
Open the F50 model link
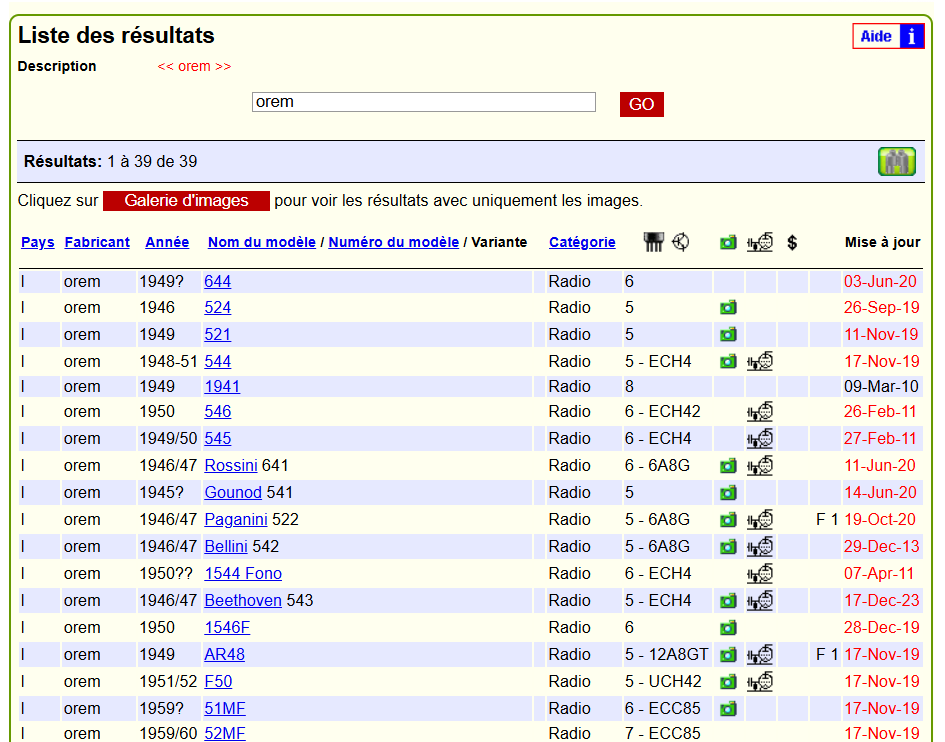(218, 682)
